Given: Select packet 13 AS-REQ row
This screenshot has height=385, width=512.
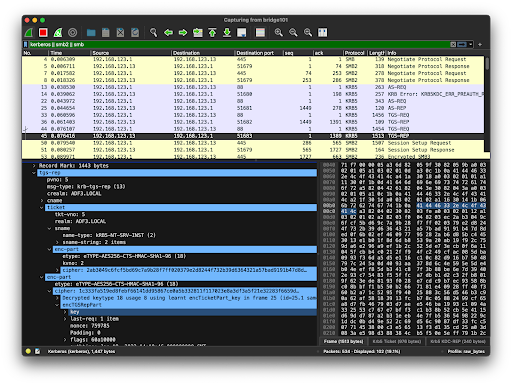Looking at the screenshot, I should coord(253,87).
